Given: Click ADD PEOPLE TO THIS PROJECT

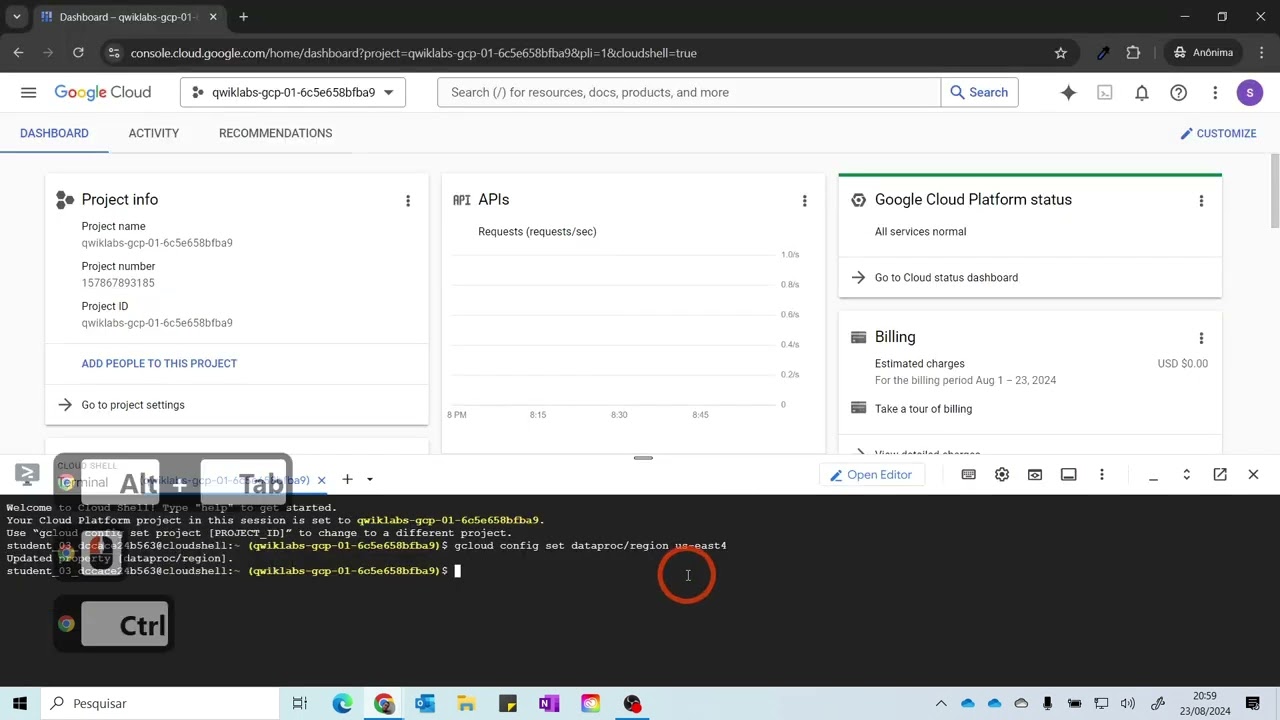Looking at the screenshot, I should (x=159, y=363).
